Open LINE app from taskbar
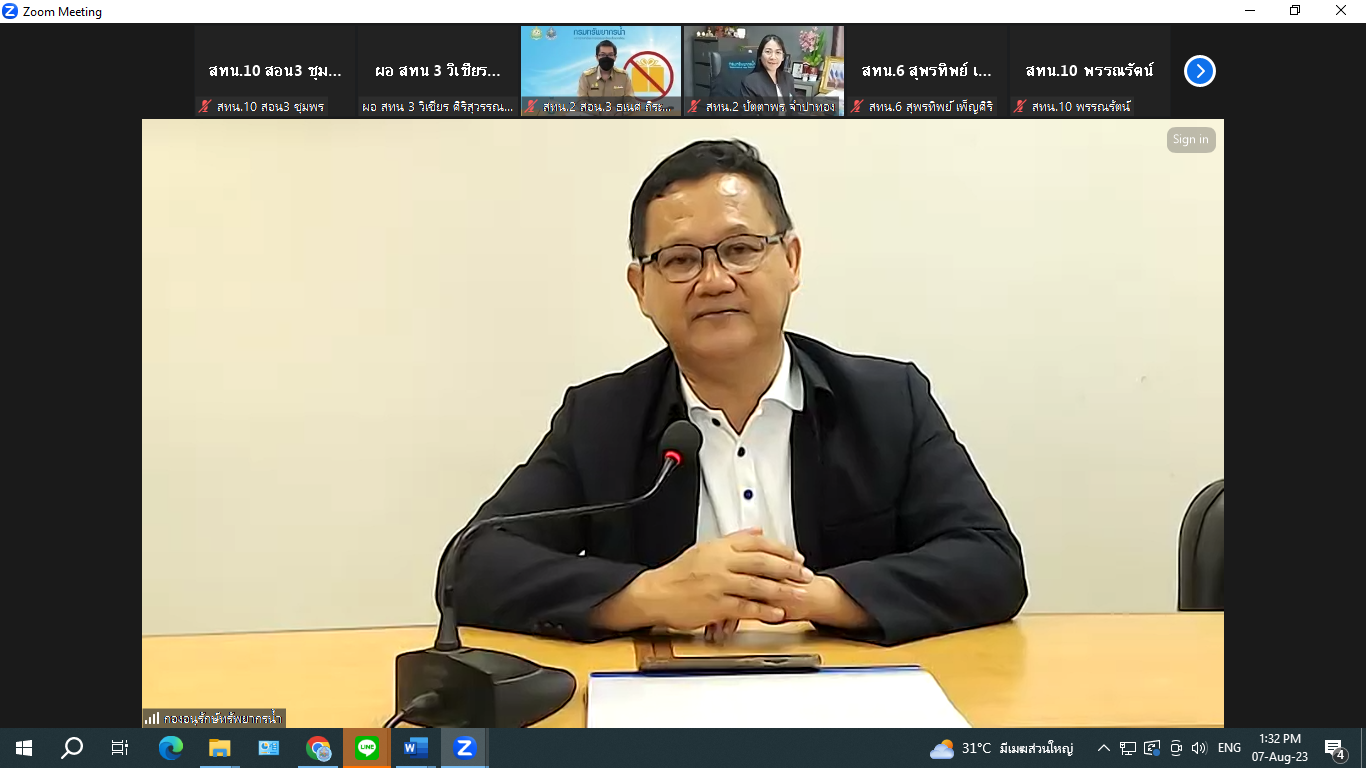 pyautogui.click(x=367, y=747)
